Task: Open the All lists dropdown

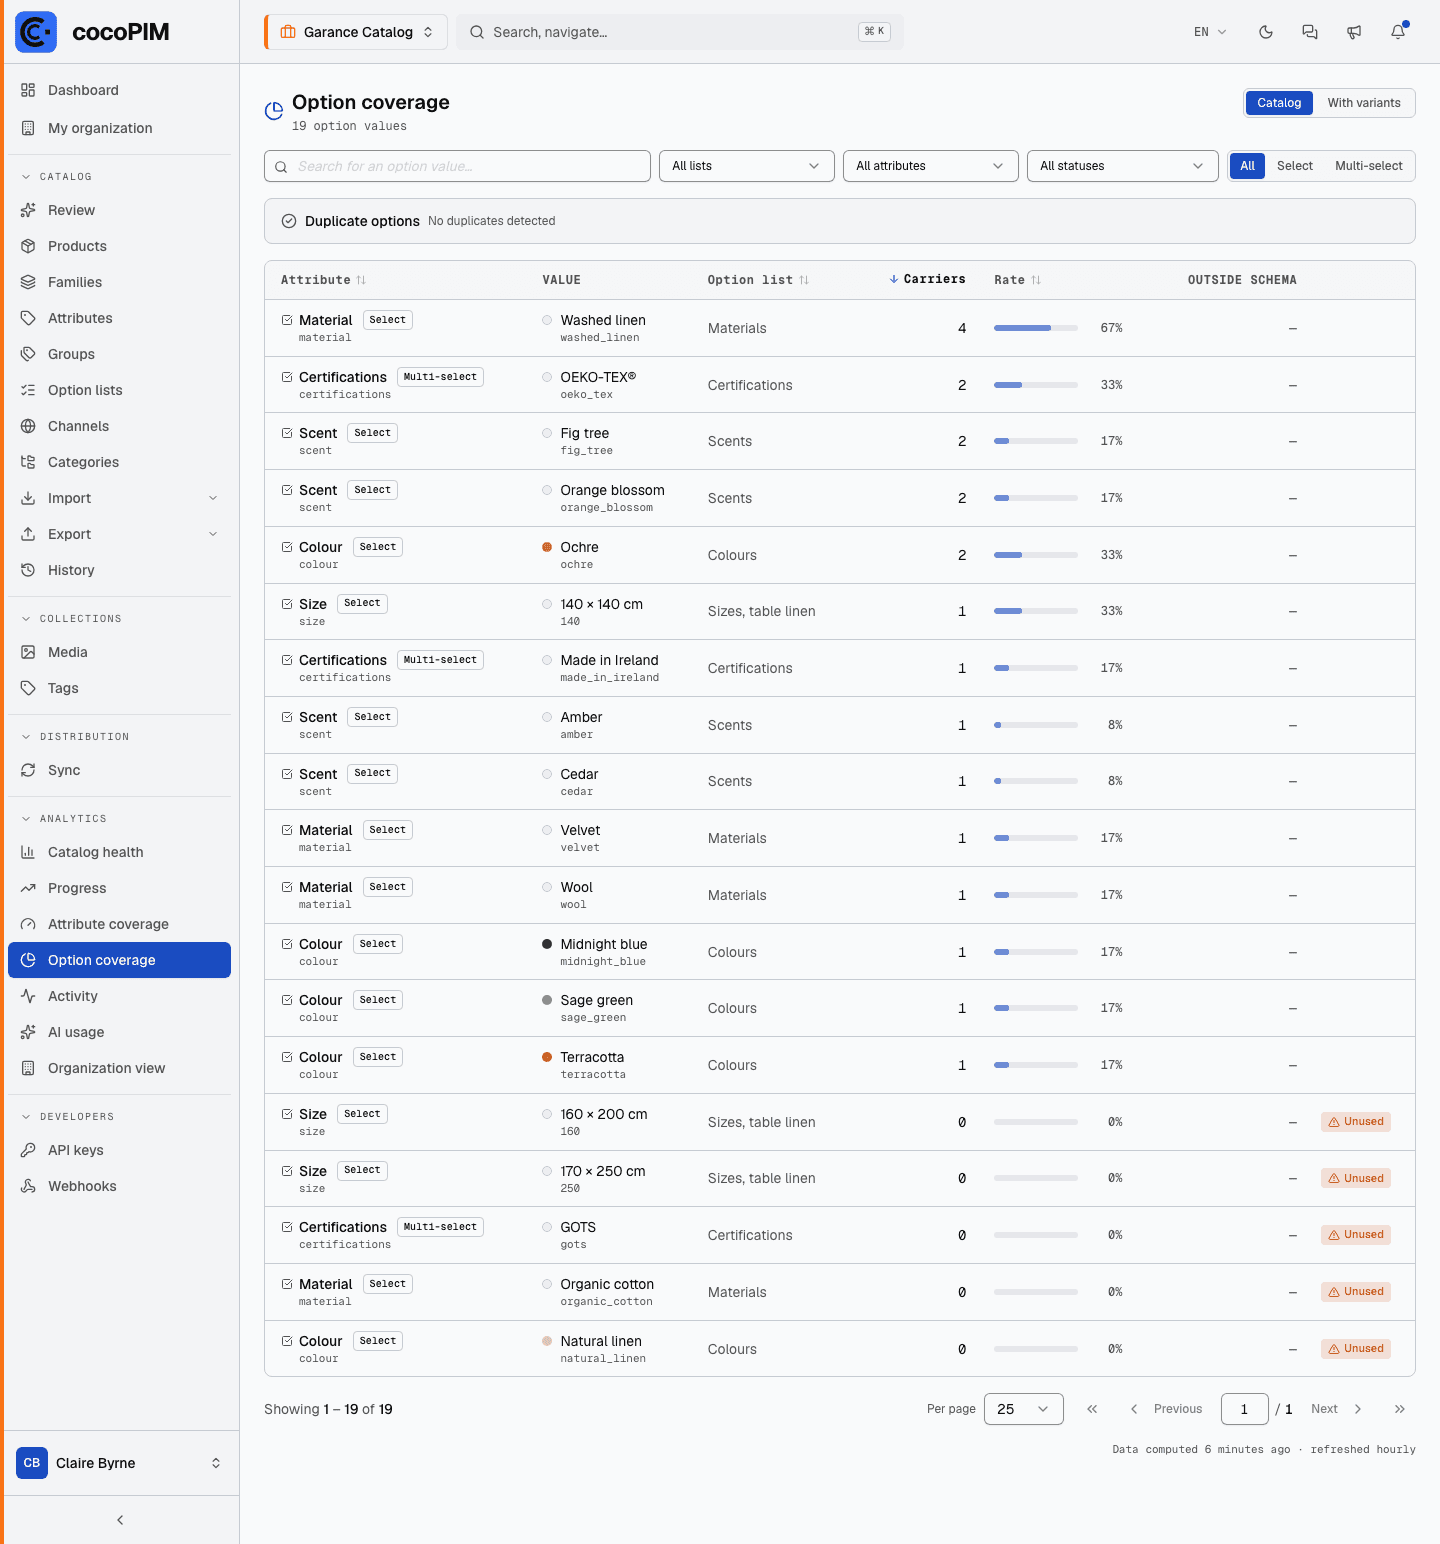Action: (x=747, y=166)
